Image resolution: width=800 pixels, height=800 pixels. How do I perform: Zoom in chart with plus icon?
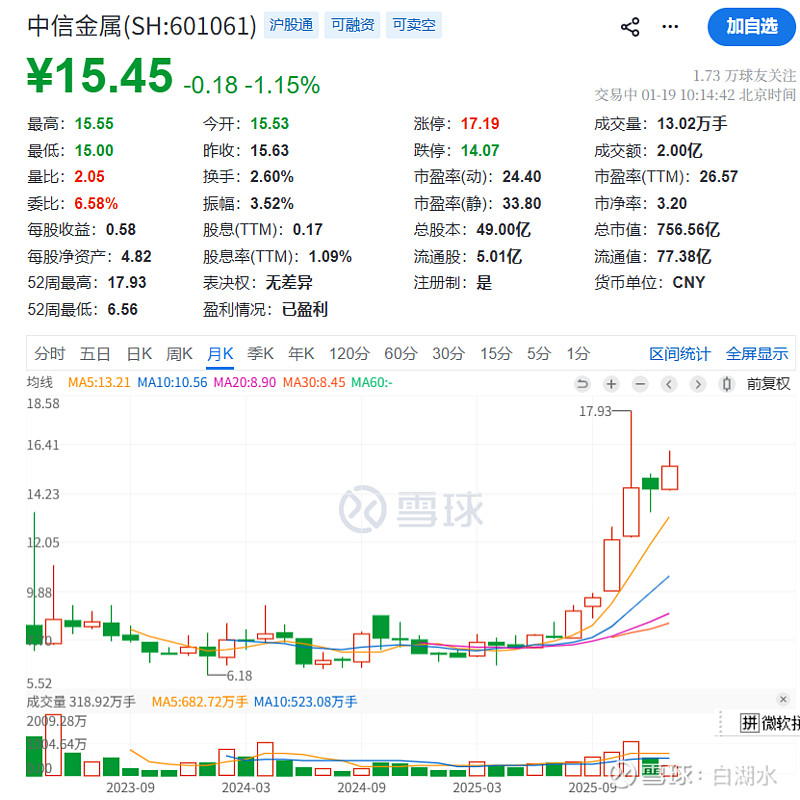(x=611, y=383)
